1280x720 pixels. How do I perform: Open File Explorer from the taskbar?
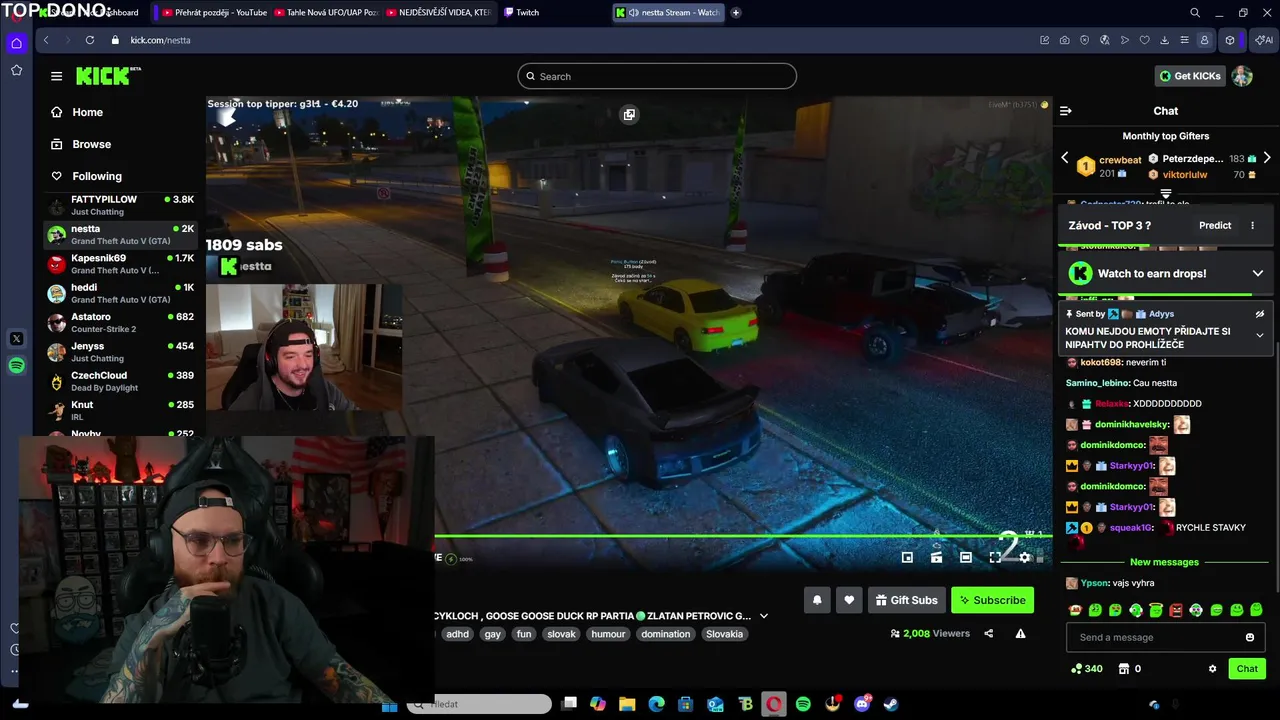(627, 704)
